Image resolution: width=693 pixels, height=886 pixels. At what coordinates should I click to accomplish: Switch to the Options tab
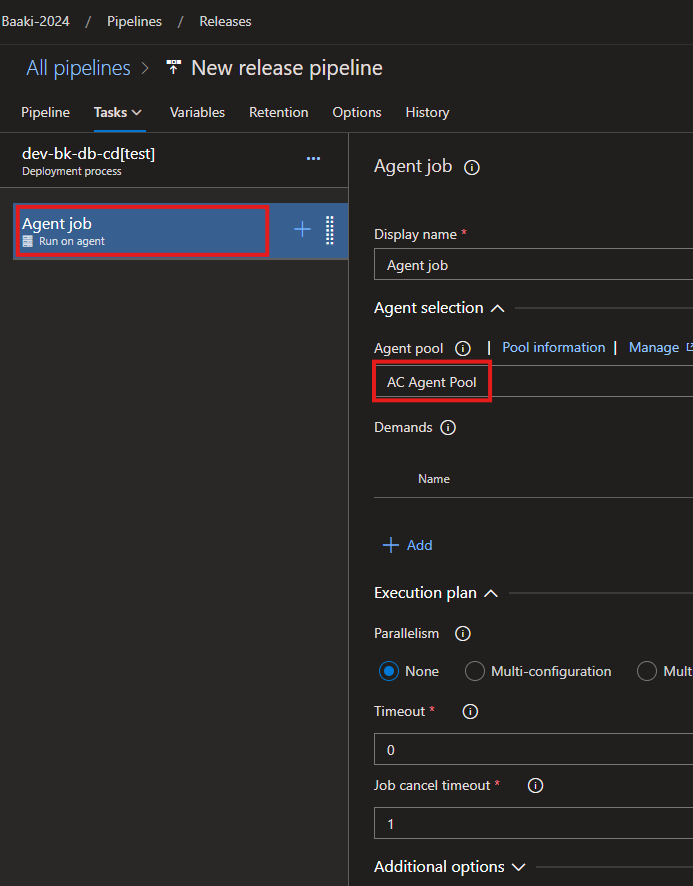(357, 112)
